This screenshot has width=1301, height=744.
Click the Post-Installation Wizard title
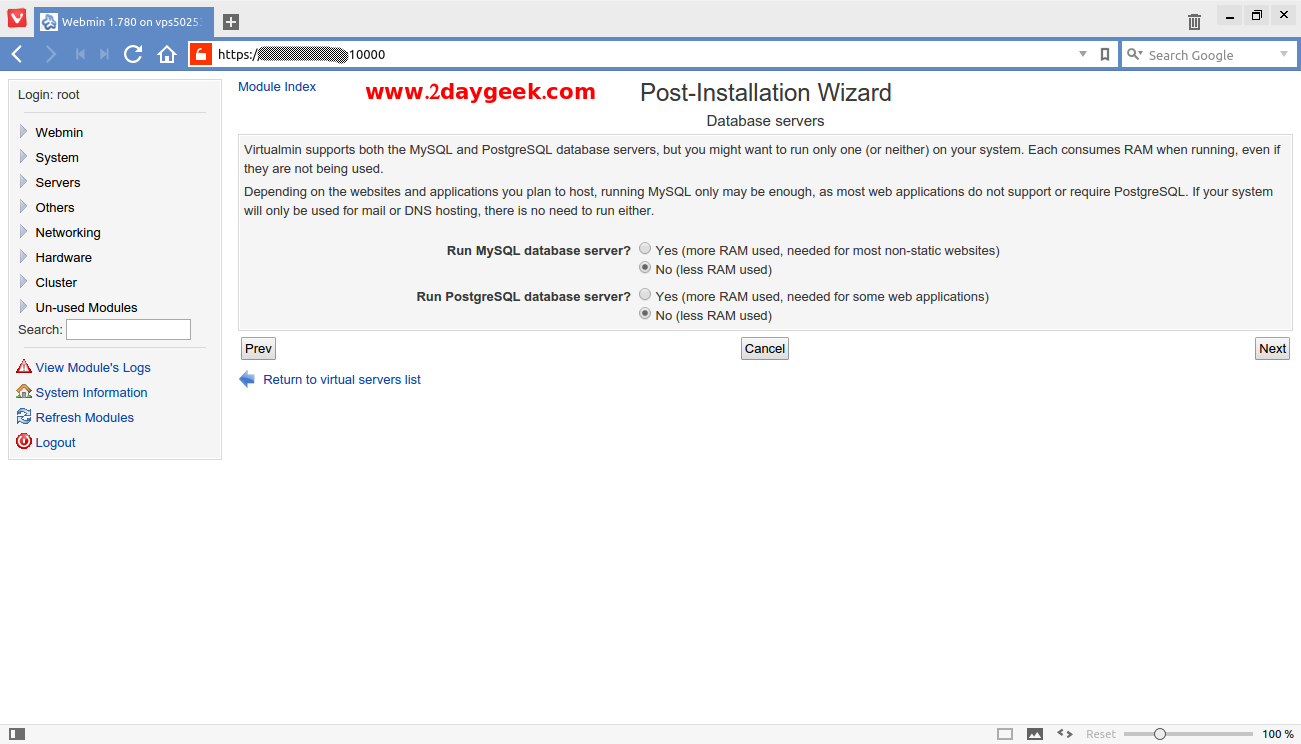click(765, 93)
